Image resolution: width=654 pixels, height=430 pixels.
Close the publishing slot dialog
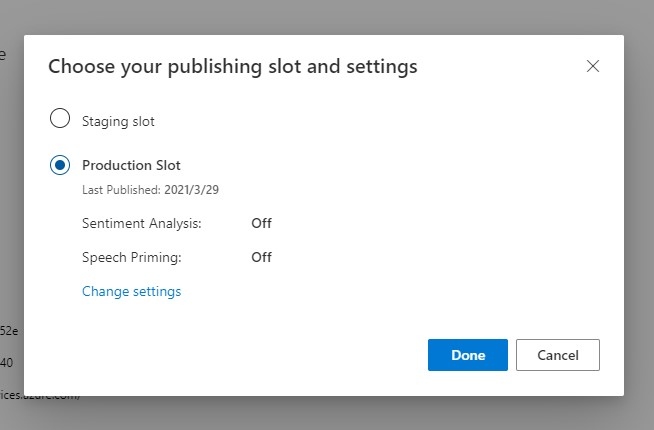tap(593, 66)
